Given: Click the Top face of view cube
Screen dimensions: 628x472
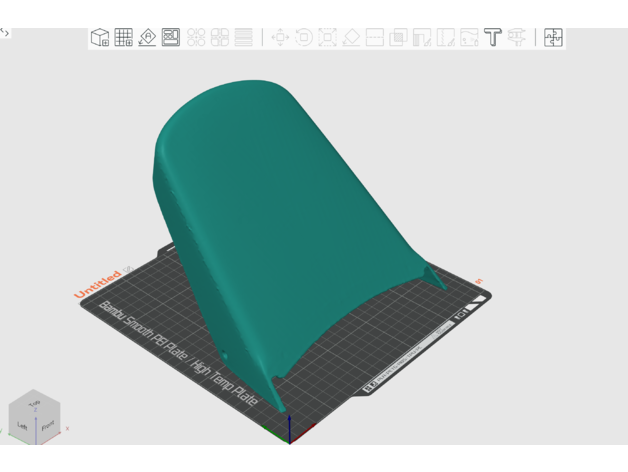Looking at the screenshot, I should [x=35, y=404].
